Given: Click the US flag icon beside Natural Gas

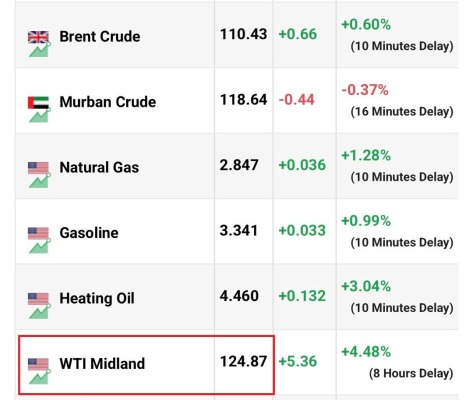Looking at the screenshot, I should click(x=38, y=168).
